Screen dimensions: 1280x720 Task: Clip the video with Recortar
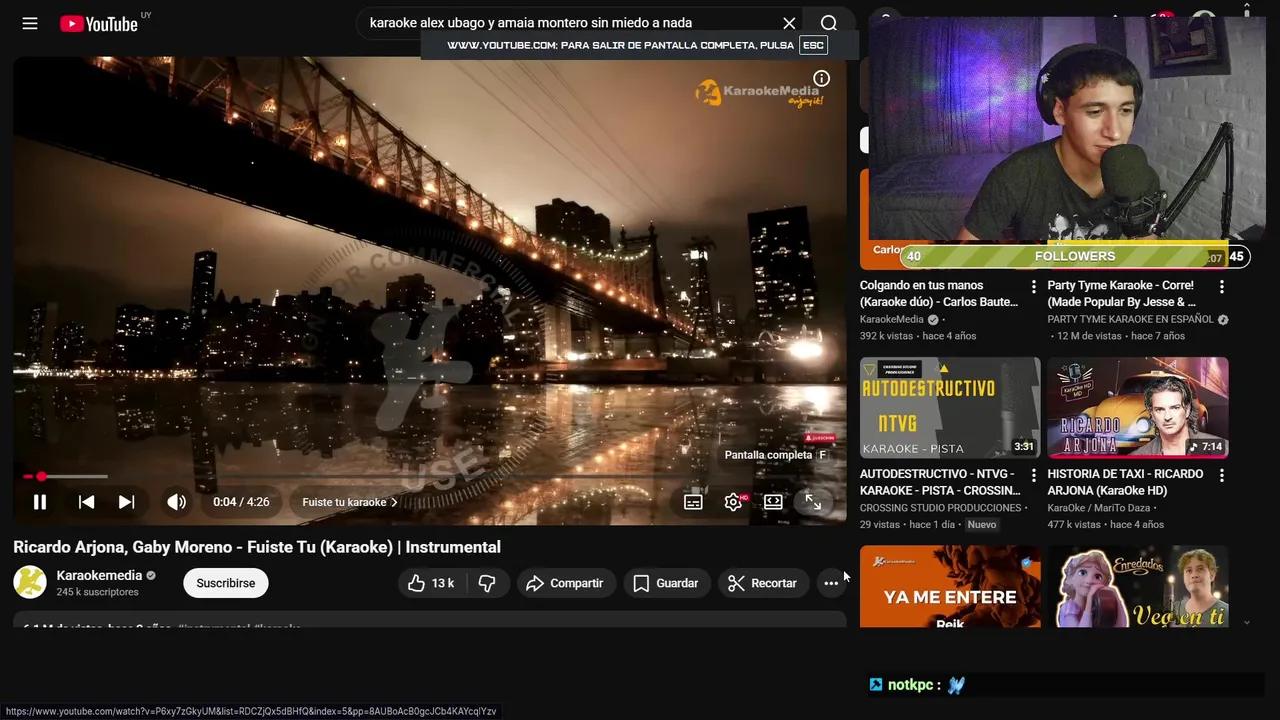(762, 583)
